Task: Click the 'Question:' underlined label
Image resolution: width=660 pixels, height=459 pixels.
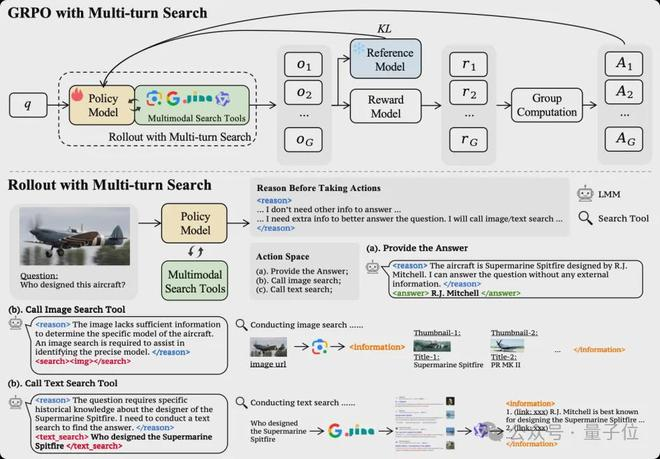Action: pos(39,276)
